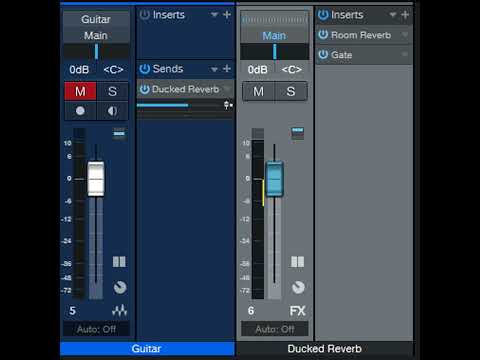The height and width of the screenshot is (360, 480).
Task: Bypass the Gate insert
Action: (323, 54)
